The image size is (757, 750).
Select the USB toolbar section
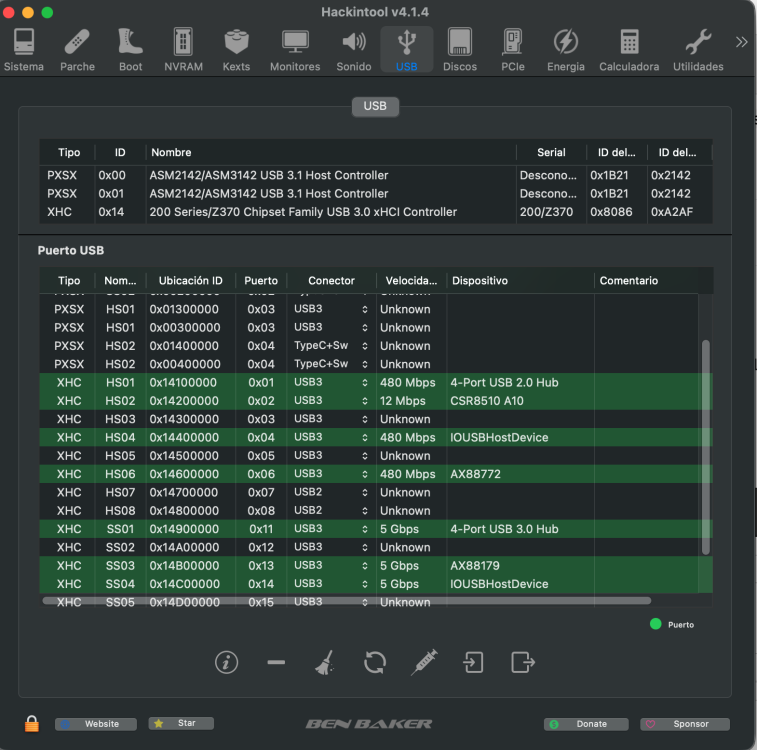407,50
